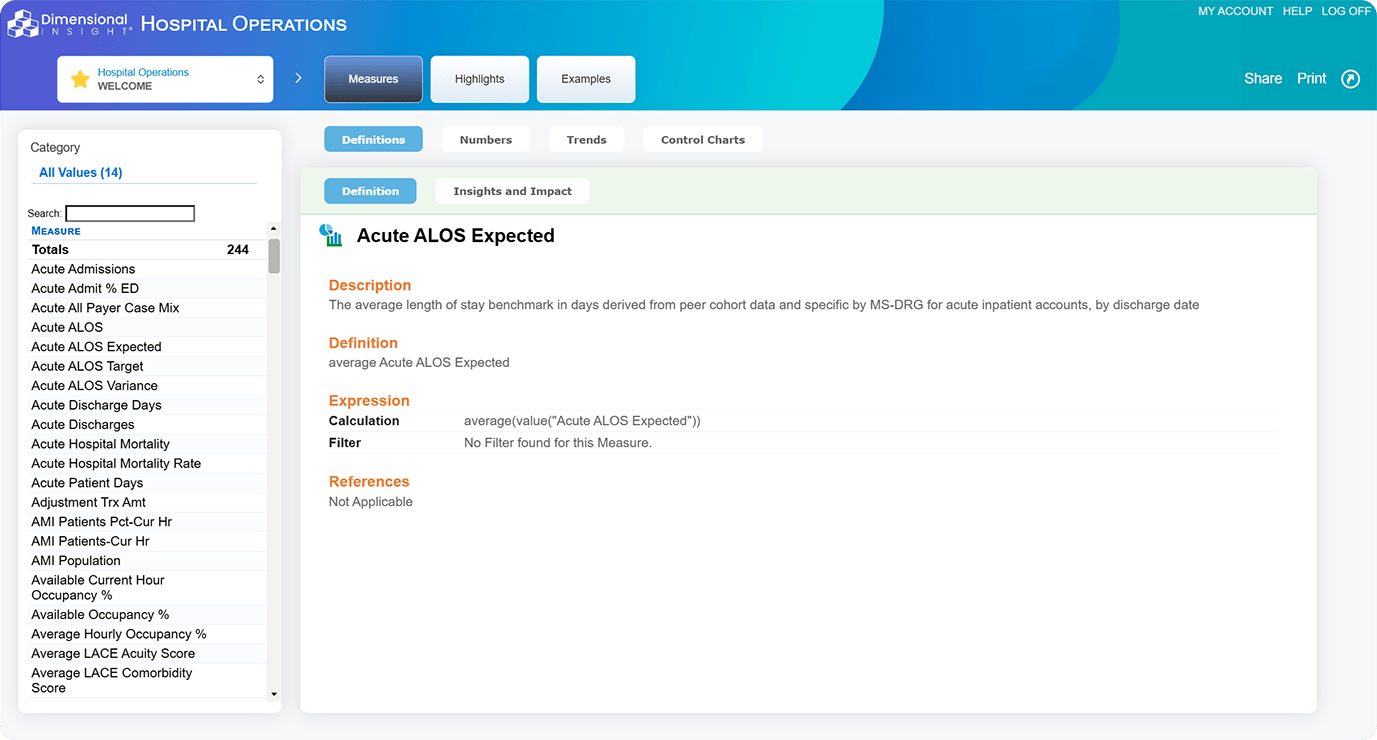Screen dimensions: 1377x740
Task: Click the Dimensional Insight logo icon
Action: click(23, 24)
